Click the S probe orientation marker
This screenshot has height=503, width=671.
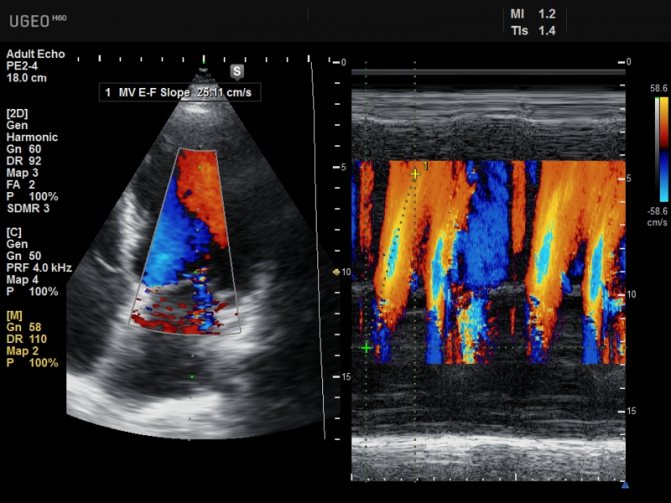click(237, 71)
